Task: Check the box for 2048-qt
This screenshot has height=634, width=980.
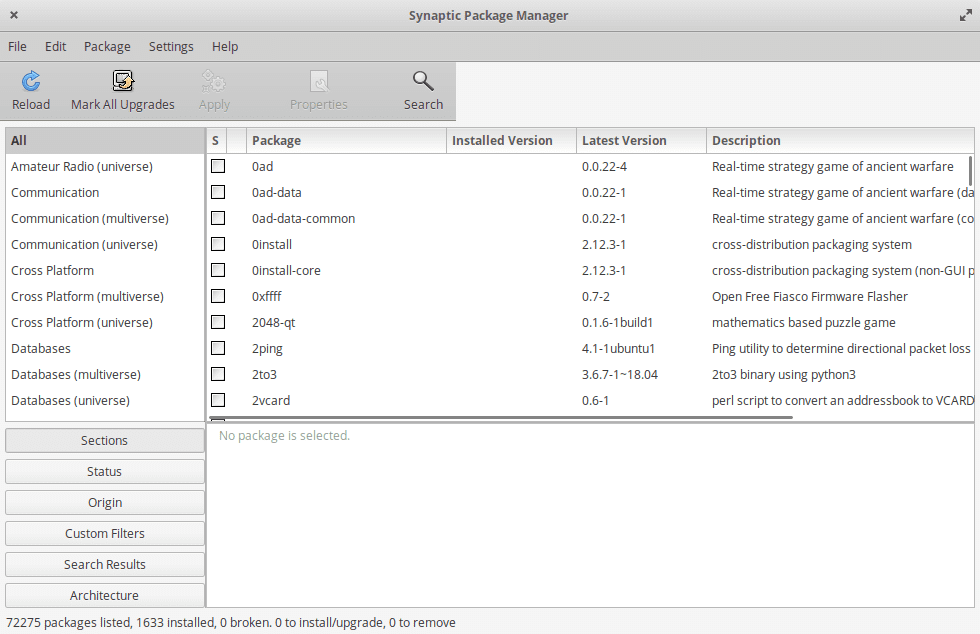Action: click(218, 322)
